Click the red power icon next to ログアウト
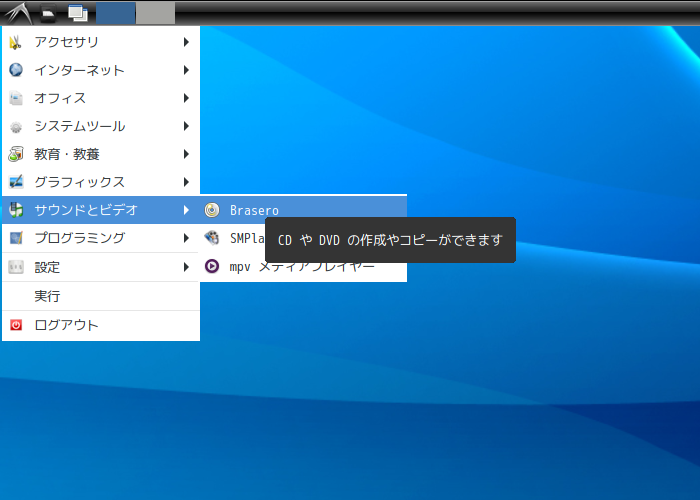Viewport: 700px width, 500px height. click(x=16, y=325)
